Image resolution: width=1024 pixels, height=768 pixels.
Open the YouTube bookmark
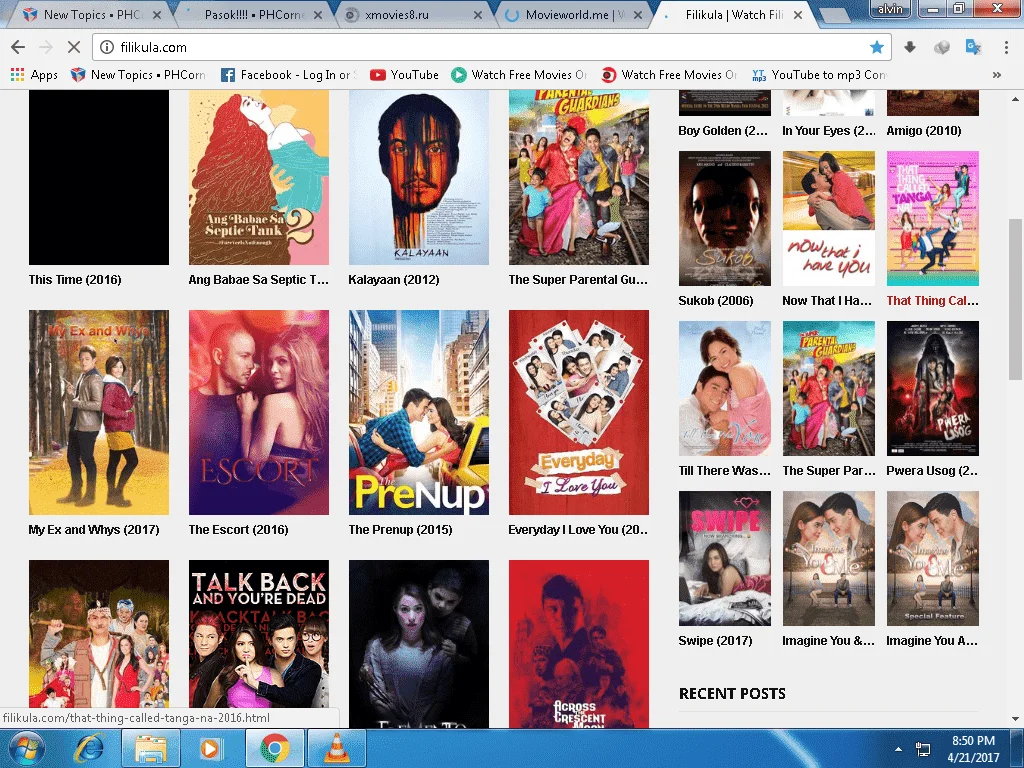(404, 74)
